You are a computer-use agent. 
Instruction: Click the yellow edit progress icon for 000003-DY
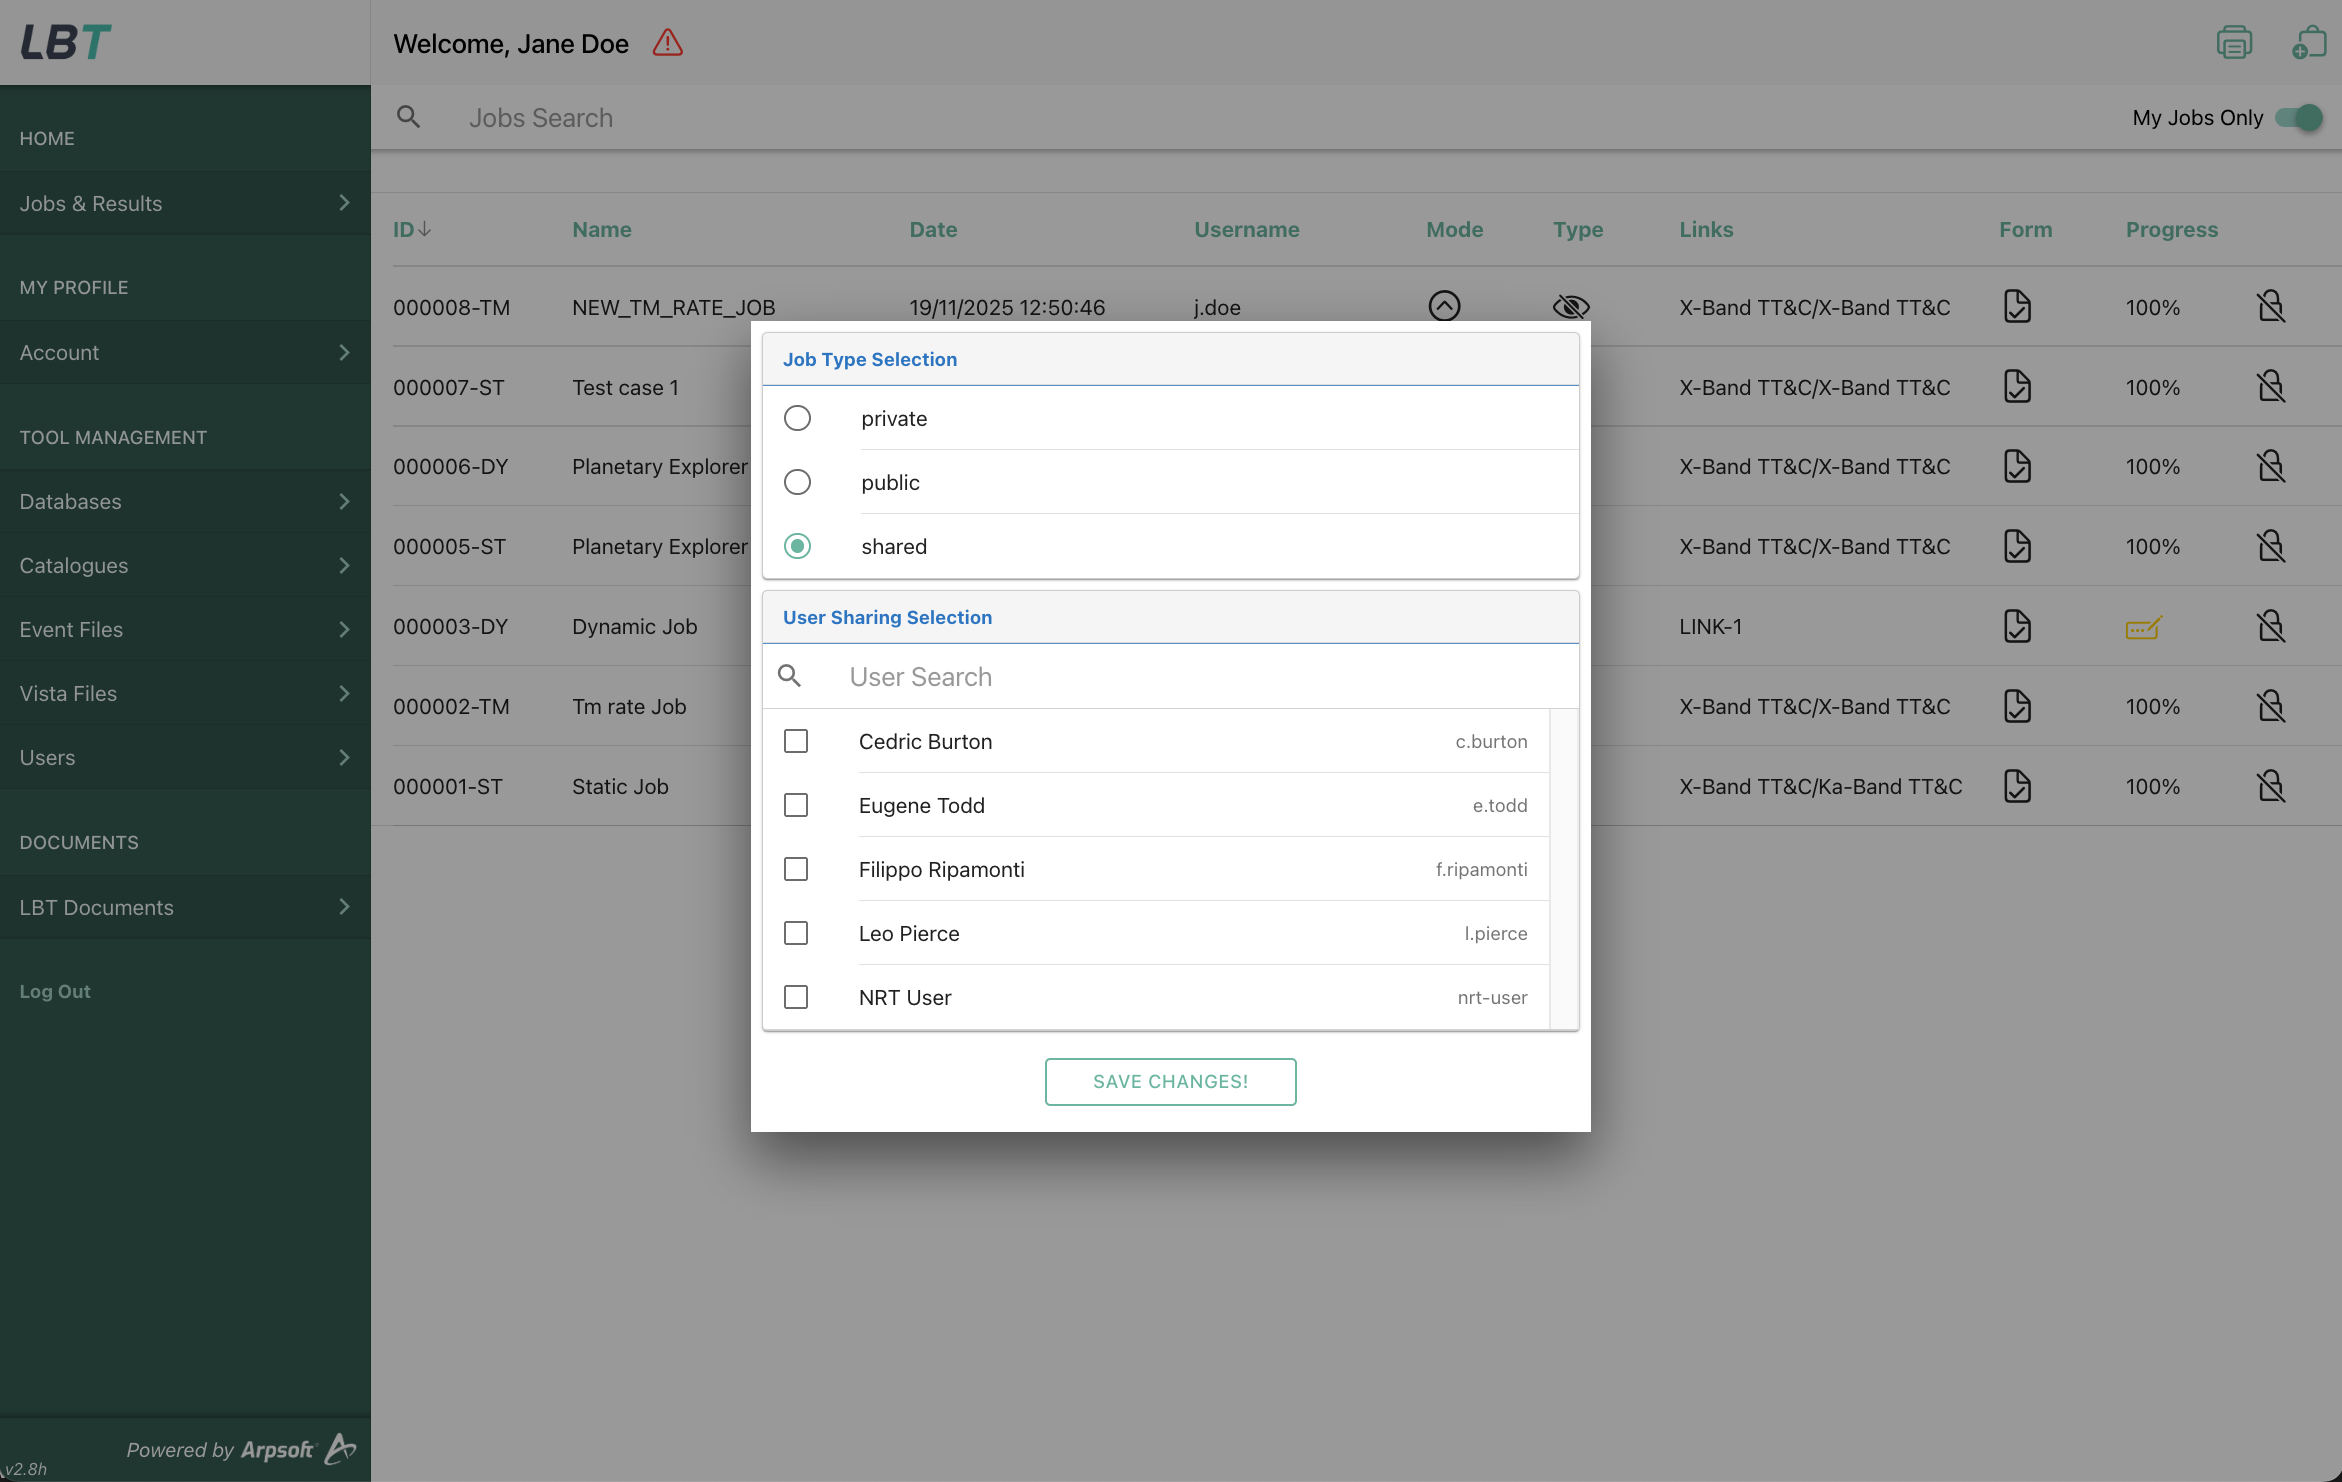pyautogui.click(x=2143, y=627)
